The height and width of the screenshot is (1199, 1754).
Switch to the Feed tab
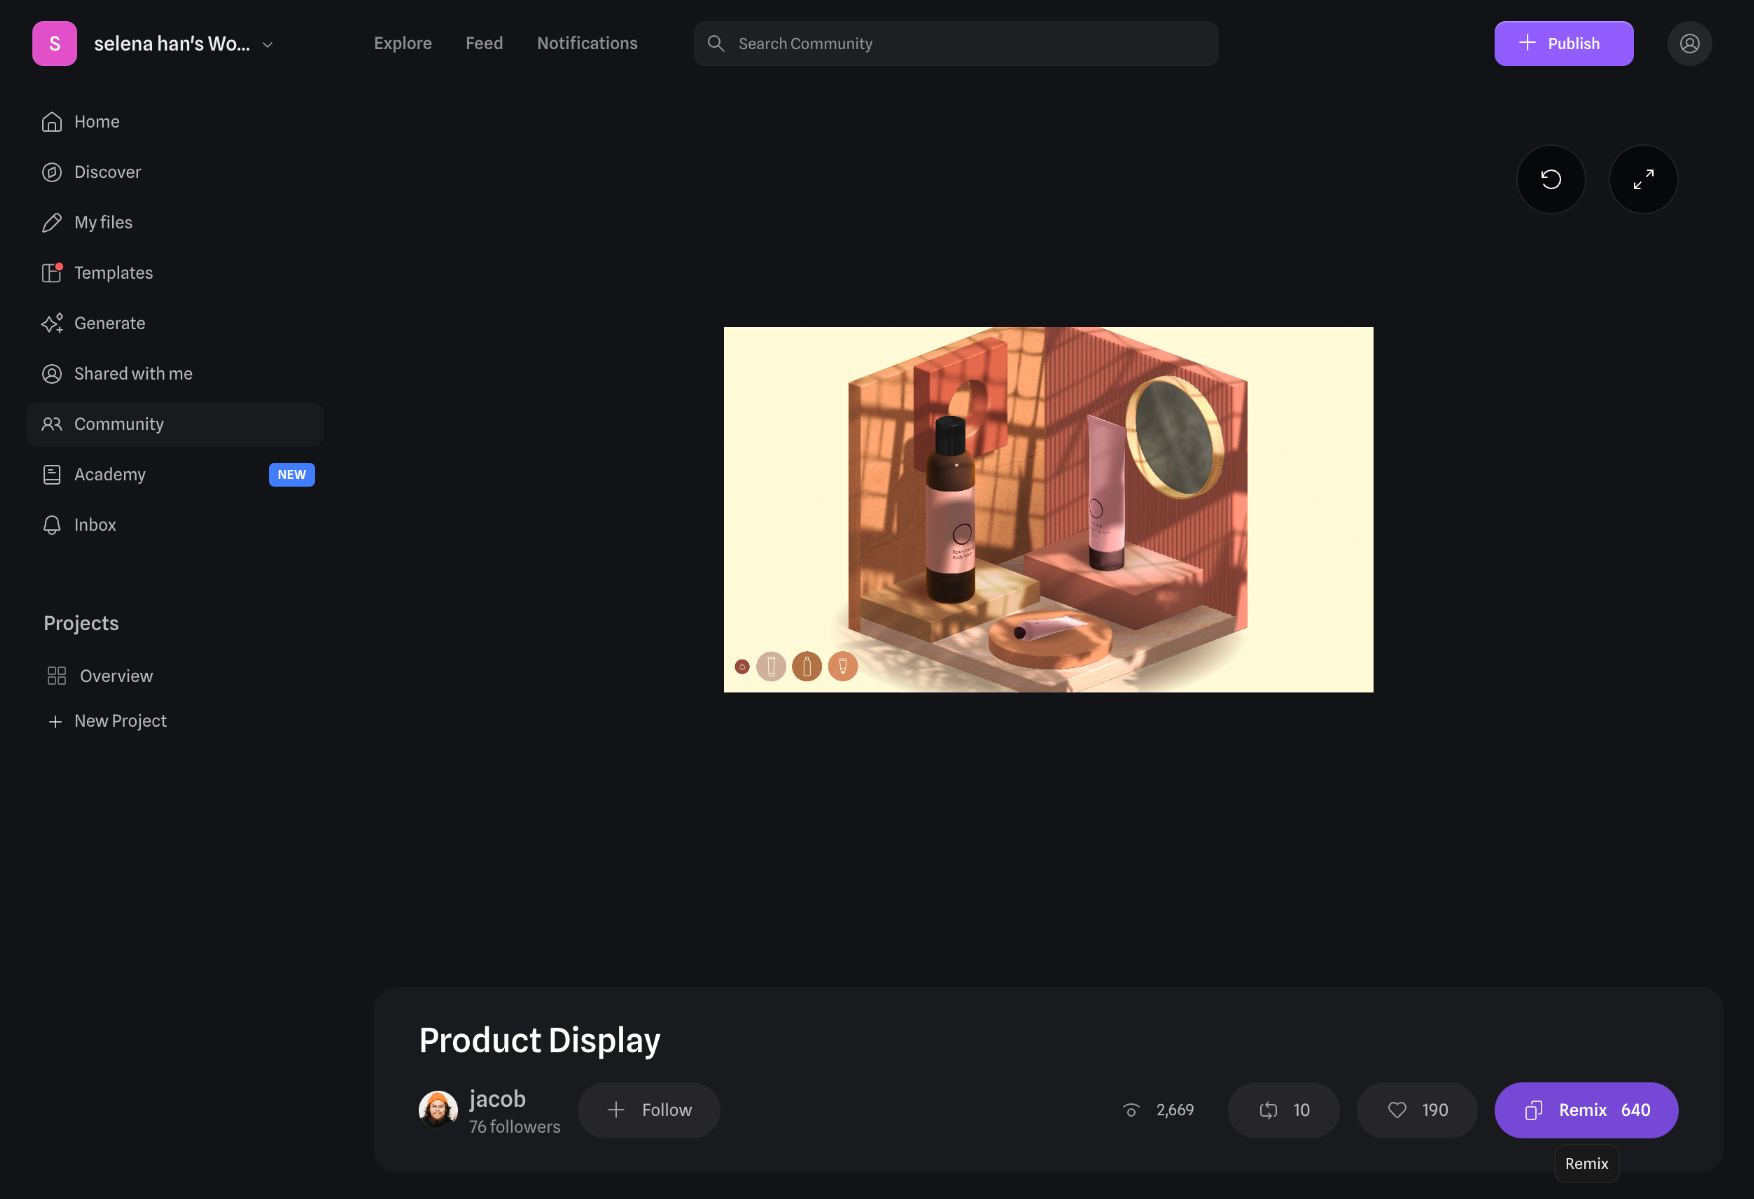tap(484, 44)
